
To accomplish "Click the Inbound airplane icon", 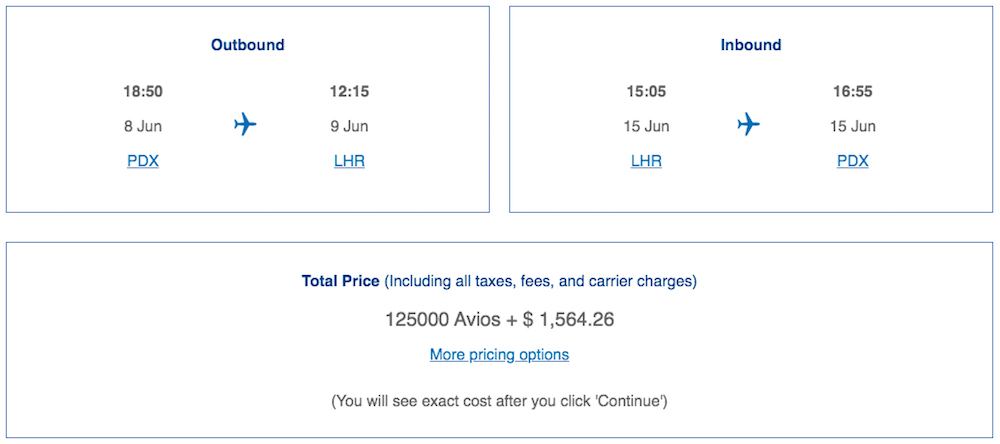I will tap(749, 124).
